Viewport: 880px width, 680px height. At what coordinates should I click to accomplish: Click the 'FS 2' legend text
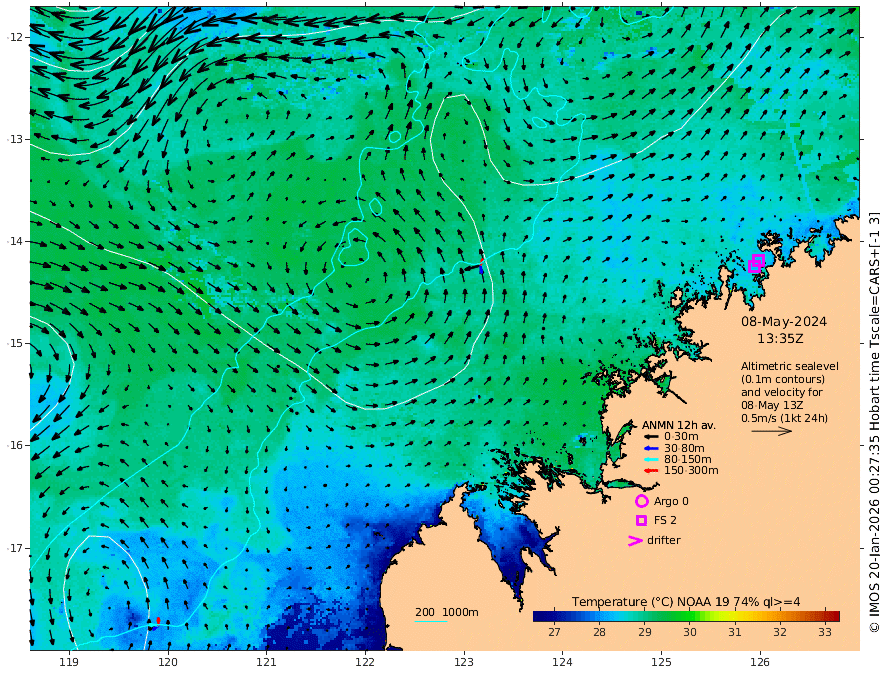(665, 521)
